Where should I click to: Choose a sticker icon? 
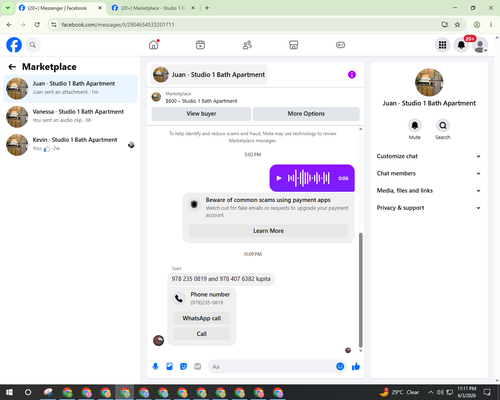183,367
